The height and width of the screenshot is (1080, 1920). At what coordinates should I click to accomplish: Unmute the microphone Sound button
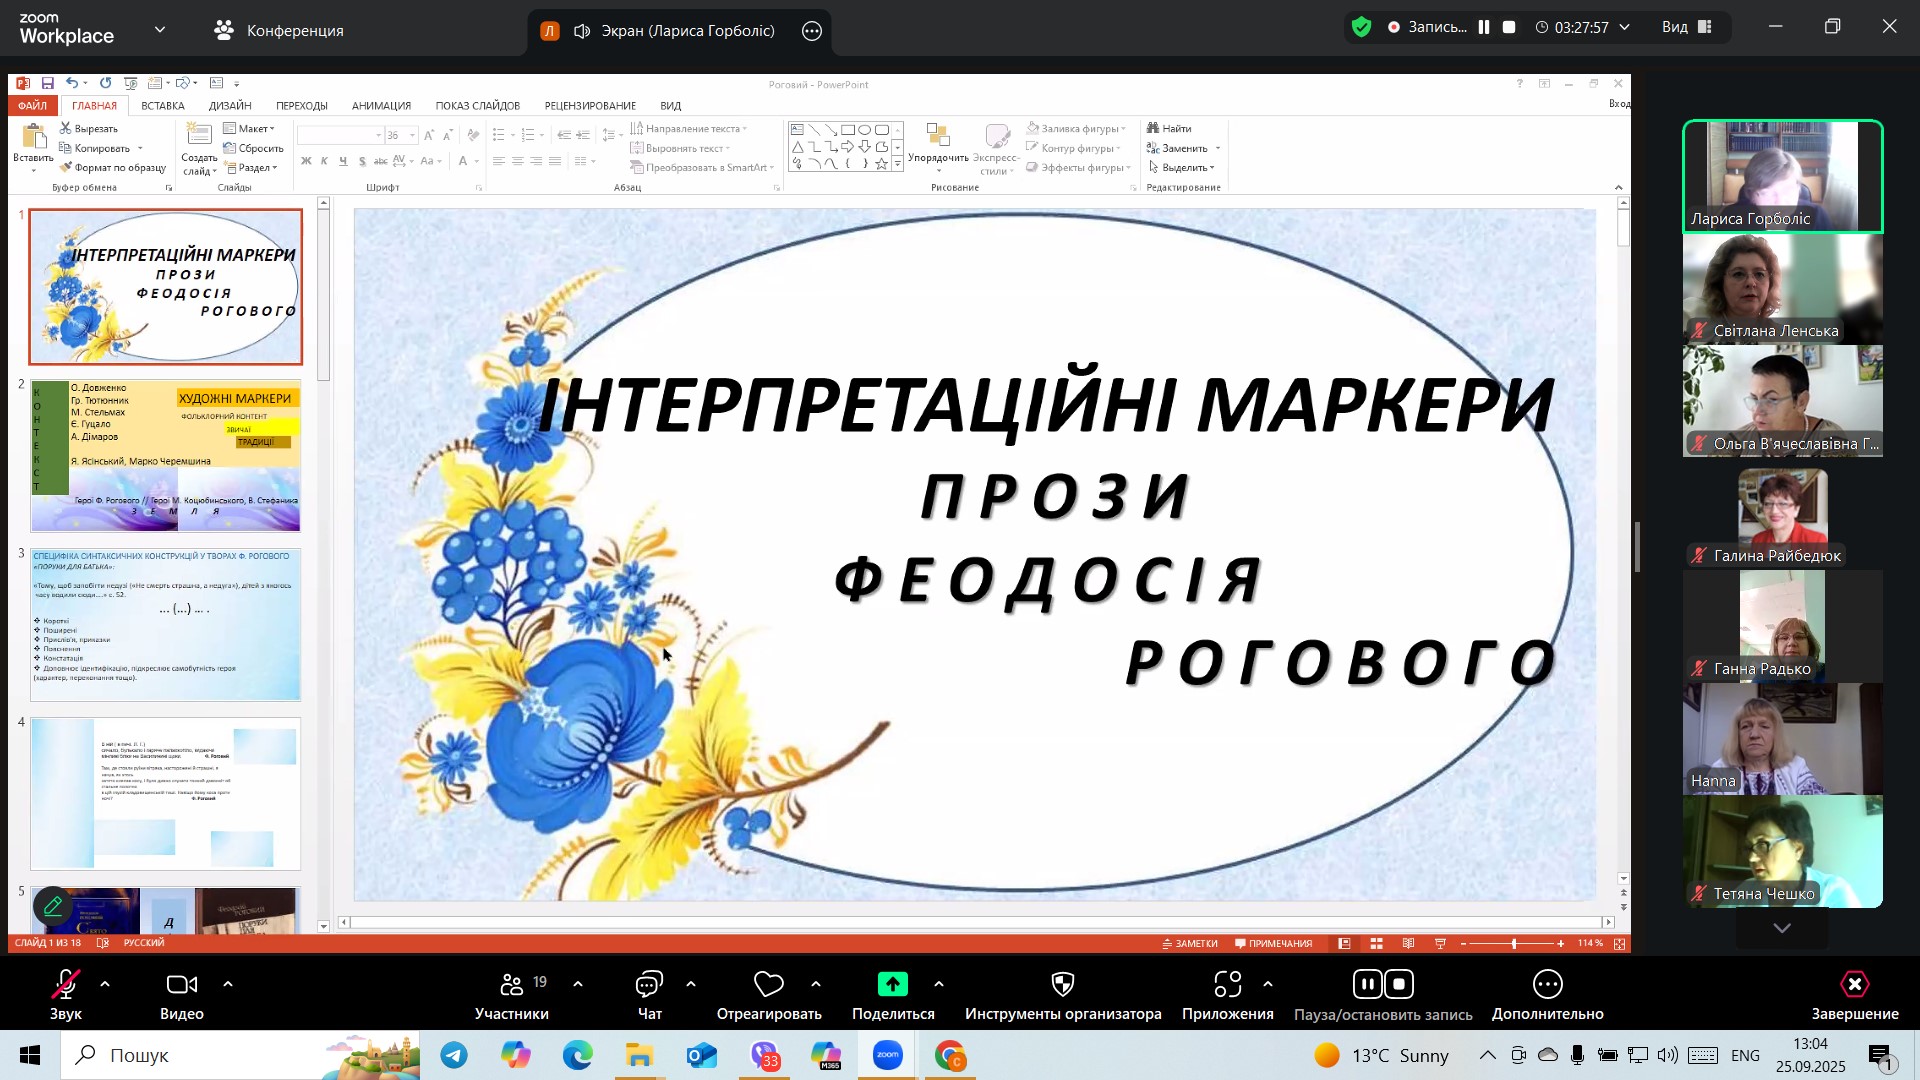(66, 986)
